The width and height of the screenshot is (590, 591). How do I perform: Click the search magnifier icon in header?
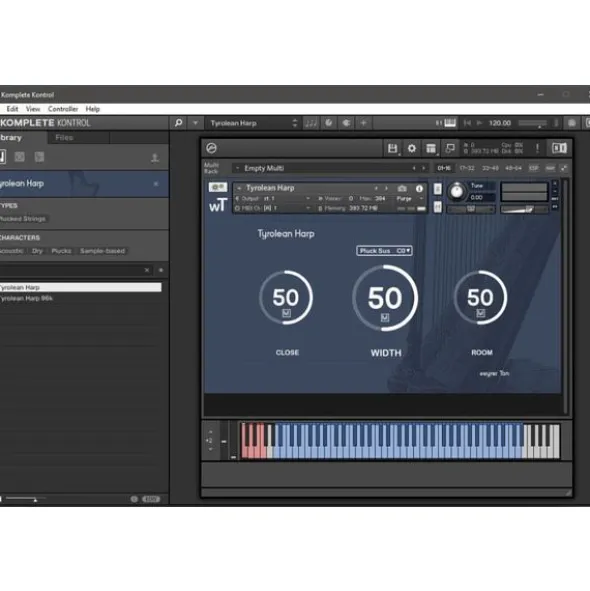pos(179,123)
